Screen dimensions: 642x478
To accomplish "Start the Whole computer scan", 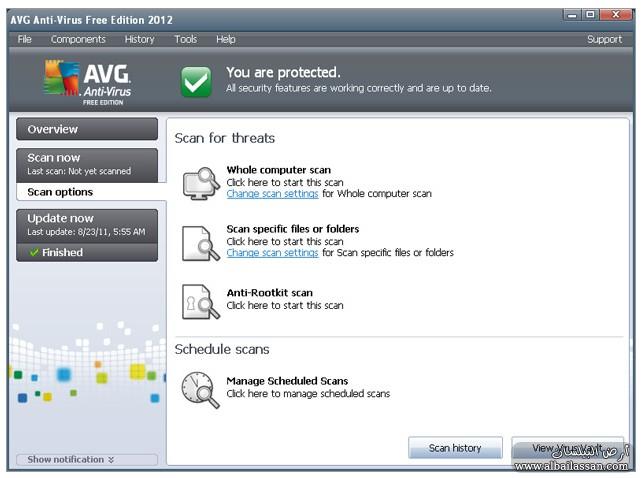I will (278, 170).
